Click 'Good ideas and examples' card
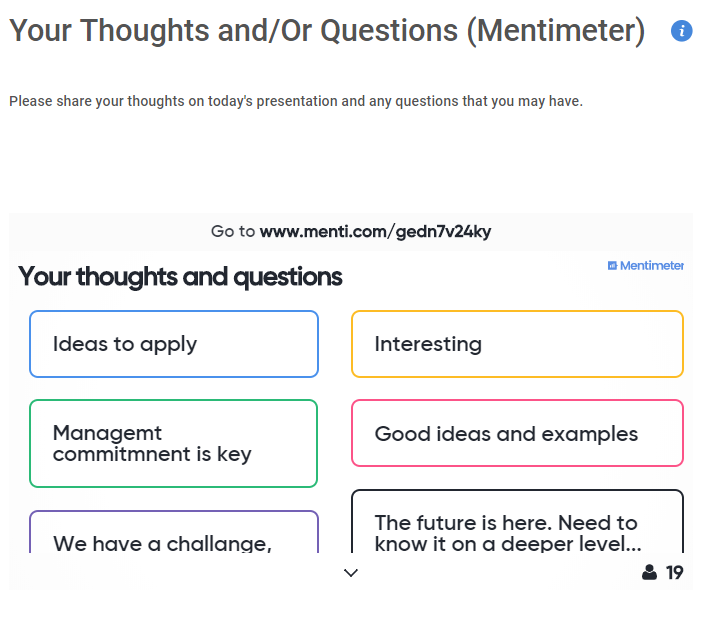The image size is (728, 633). click(x=517, y=433)
